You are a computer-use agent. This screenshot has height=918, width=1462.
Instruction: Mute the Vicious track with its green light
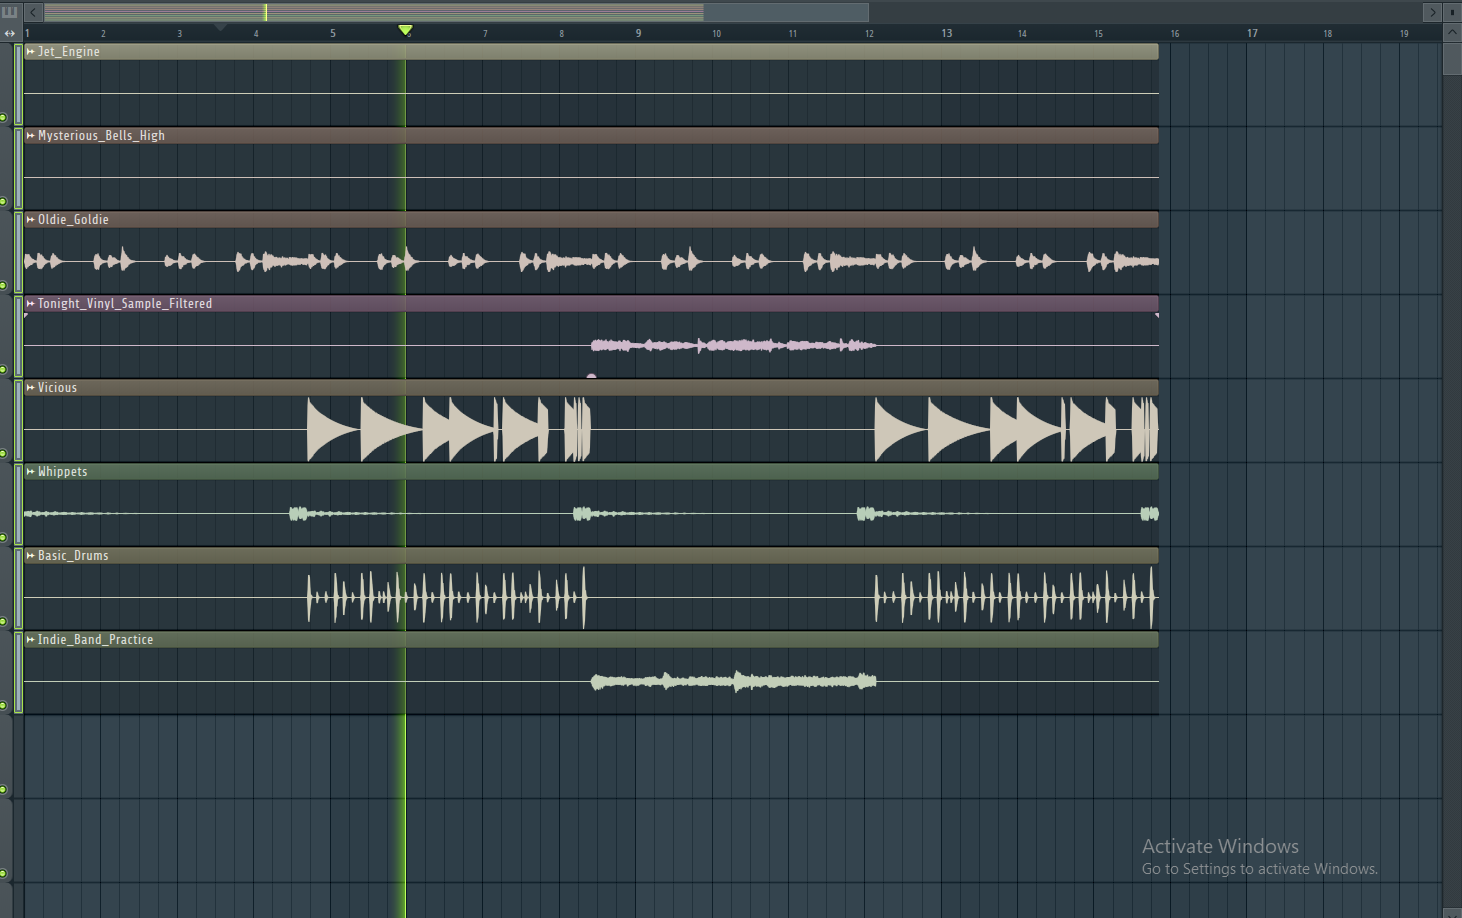point(3,453)
